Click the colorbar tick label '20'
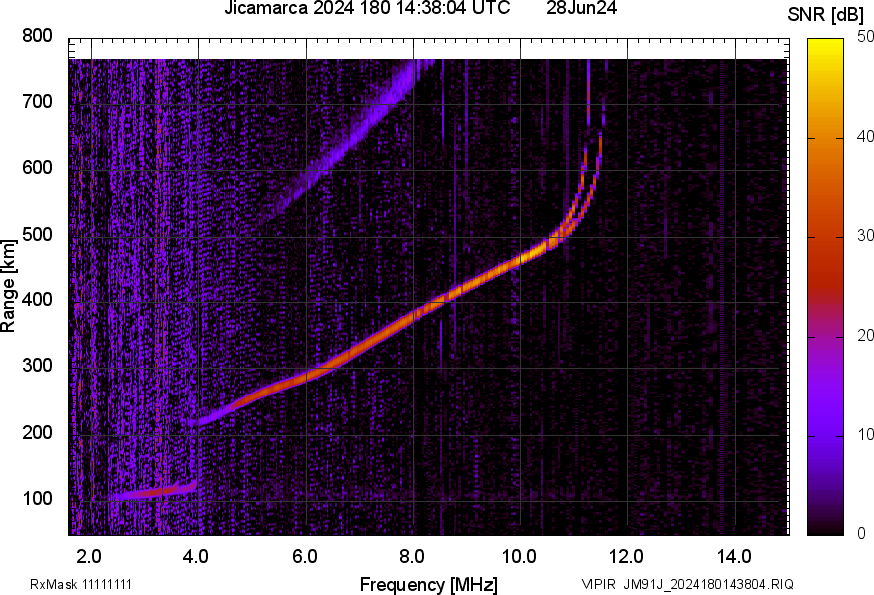This screenshot has height=595, width=874. 865,335
